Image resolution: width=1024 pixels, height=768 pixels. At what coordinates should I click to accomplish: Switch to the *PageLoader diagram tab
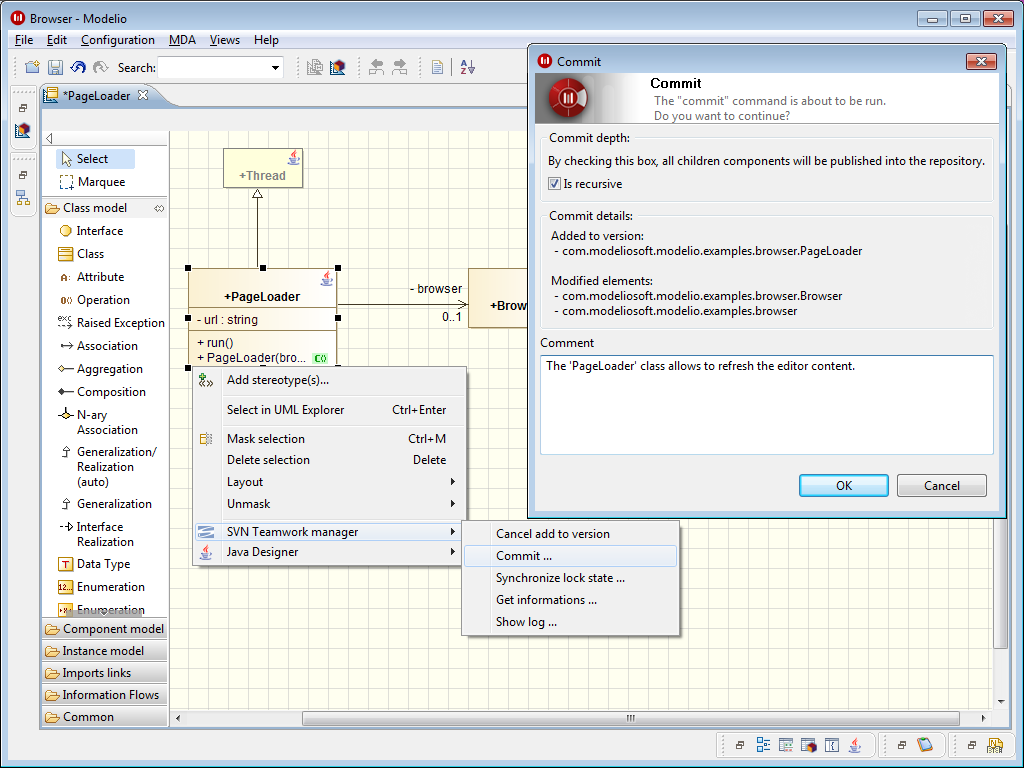tap(97, 95)
